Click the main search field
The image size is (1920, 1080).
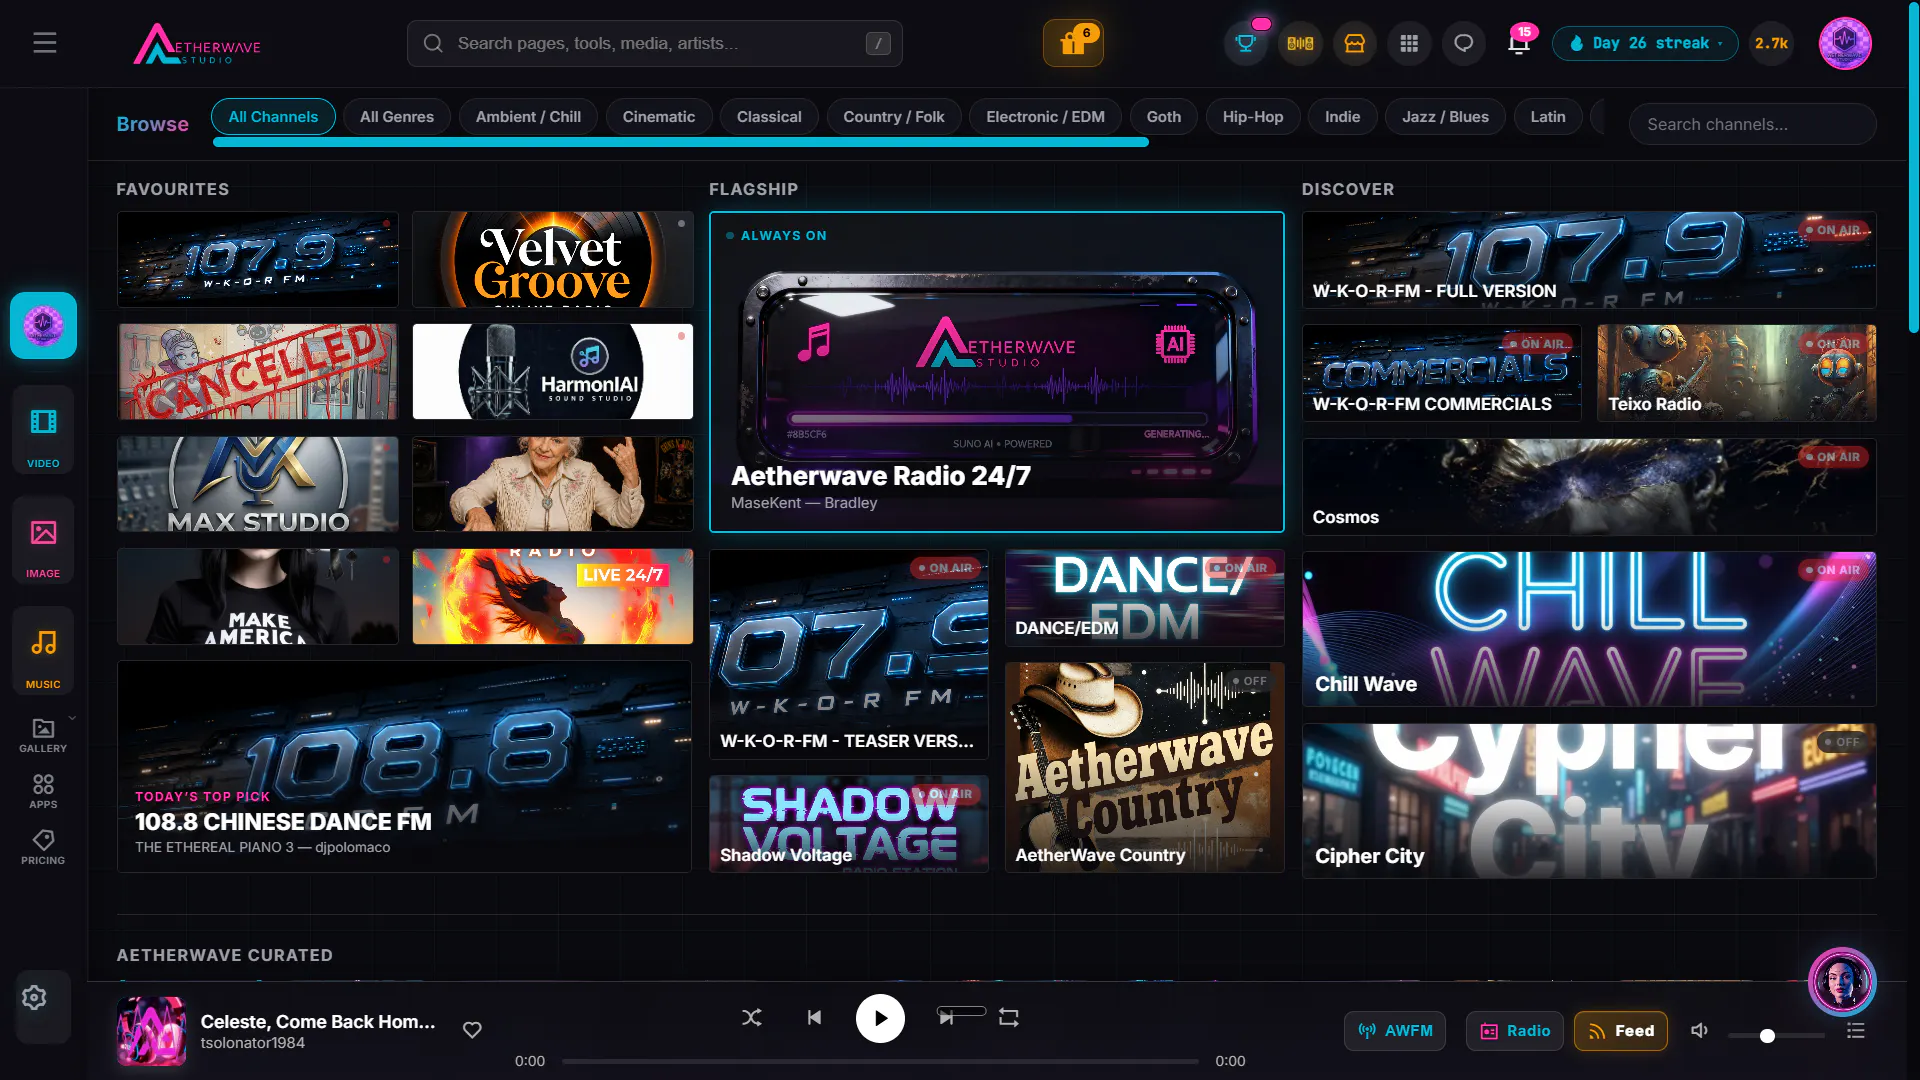click(655, 43)
